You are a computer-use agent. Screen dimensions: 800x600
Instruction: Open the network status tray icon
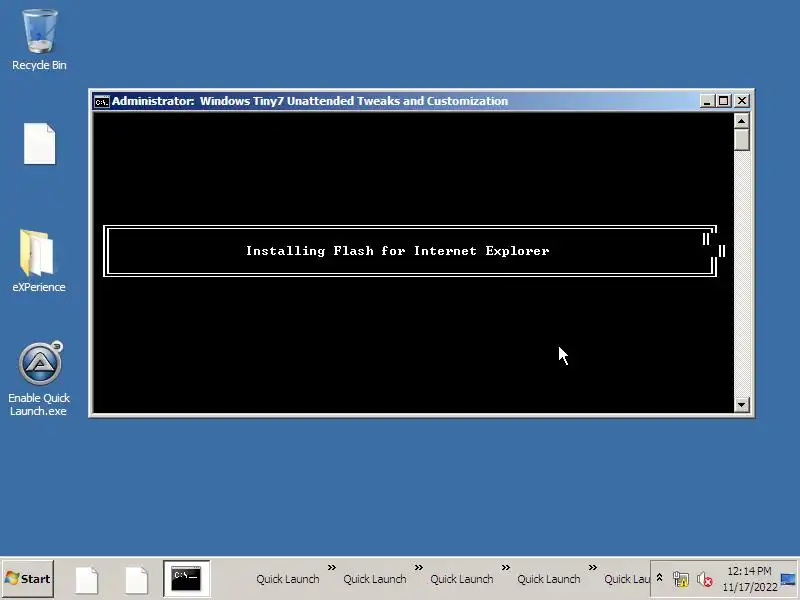click(x=681, y=579)
